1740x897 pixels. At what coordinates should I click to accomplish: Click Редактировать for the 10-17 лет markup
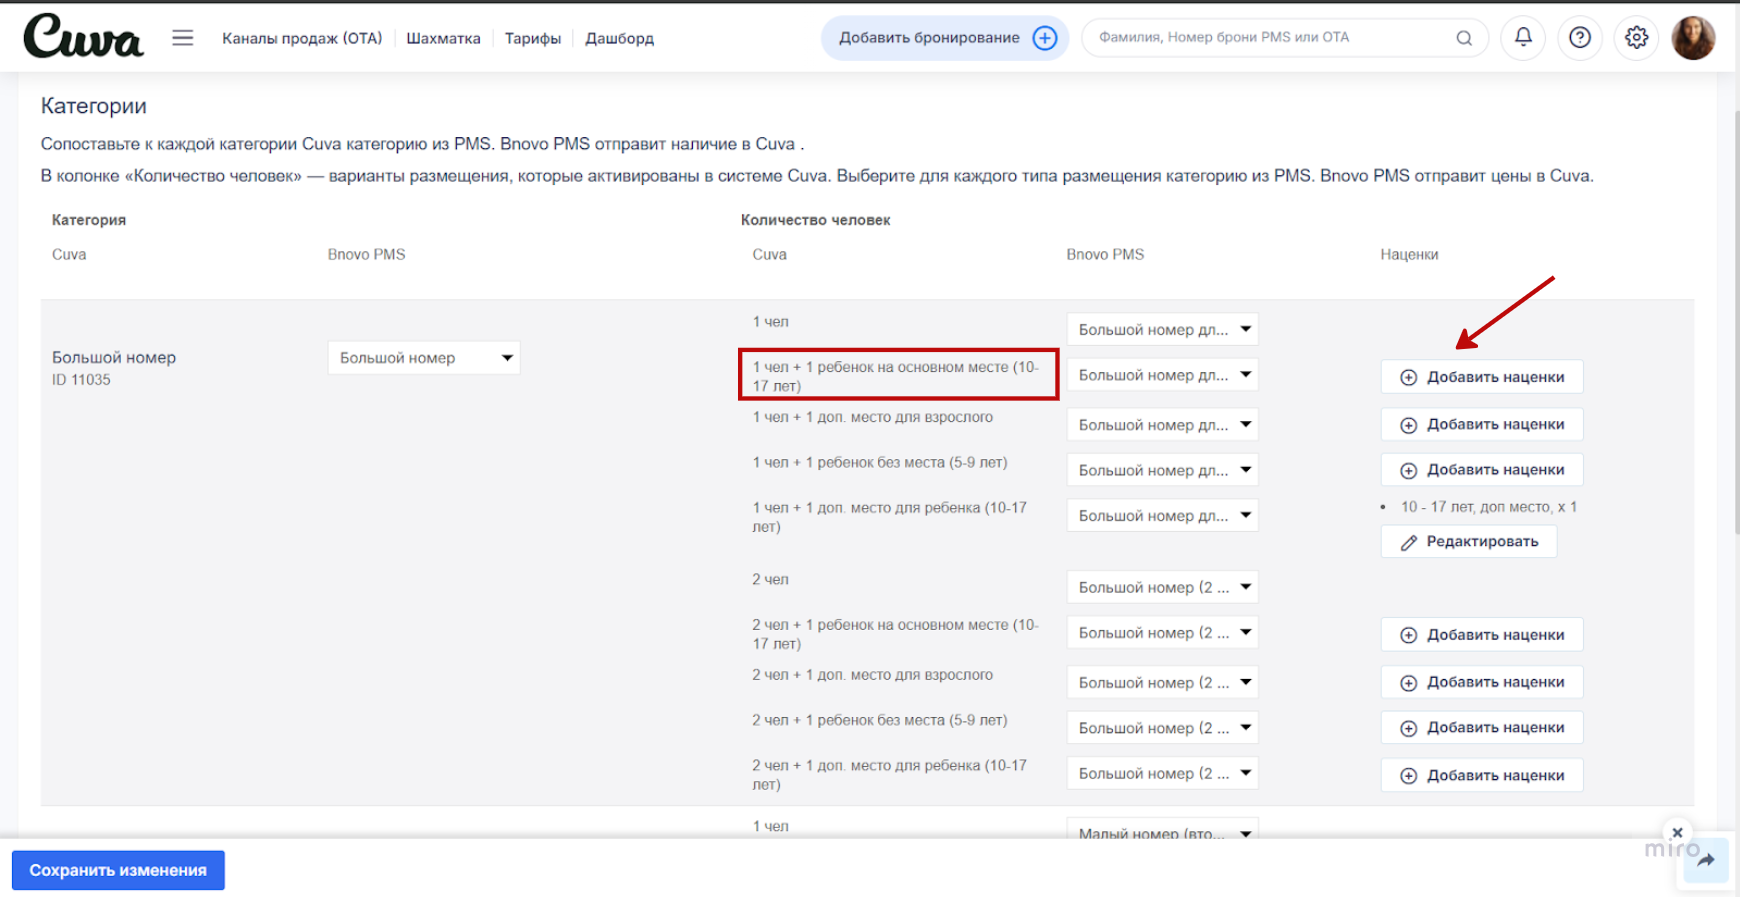(1468, 541)
